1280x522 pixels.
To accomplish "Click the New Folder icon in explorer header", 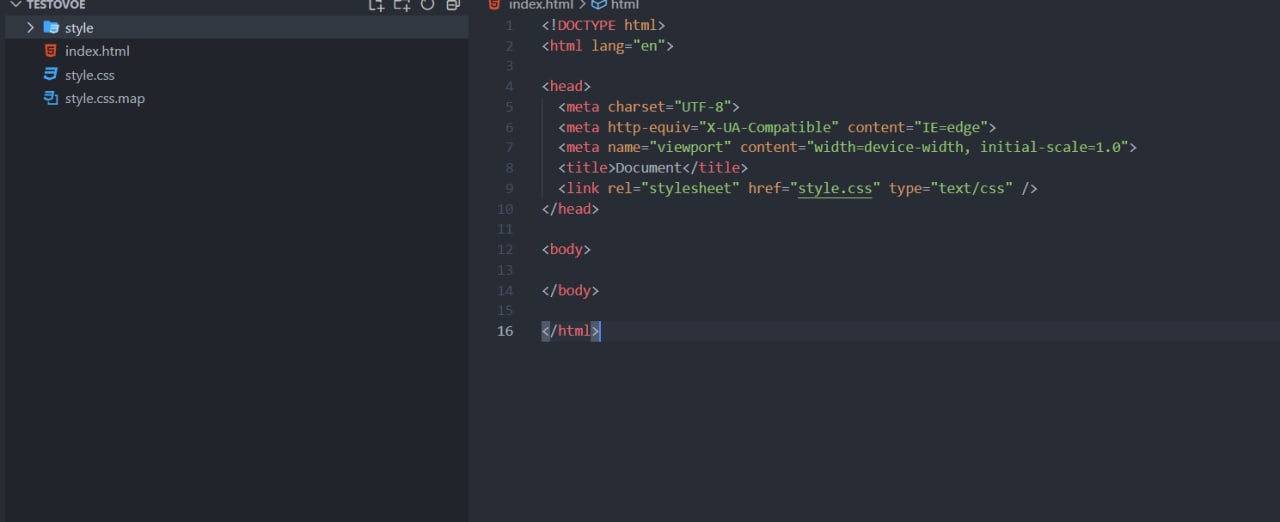I will [402, 5].
